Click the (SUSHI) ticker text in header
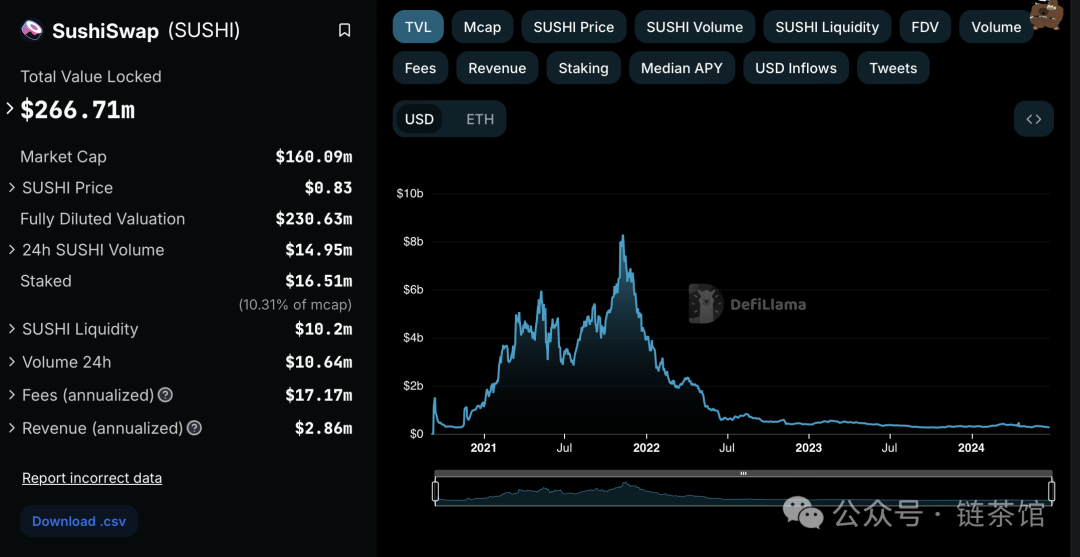Screen dimensions: 1080x557 click(x=204, y=30)
